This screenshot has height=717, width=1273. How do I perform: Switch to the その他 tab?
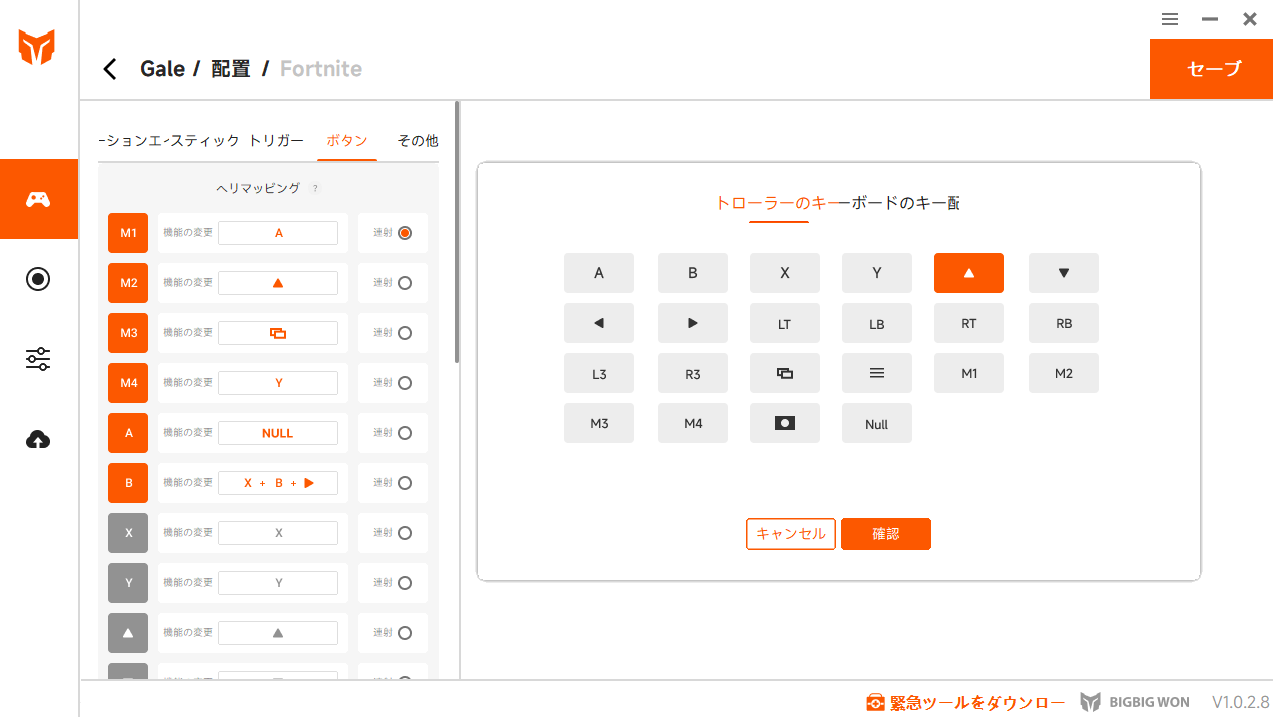[418, 141]
